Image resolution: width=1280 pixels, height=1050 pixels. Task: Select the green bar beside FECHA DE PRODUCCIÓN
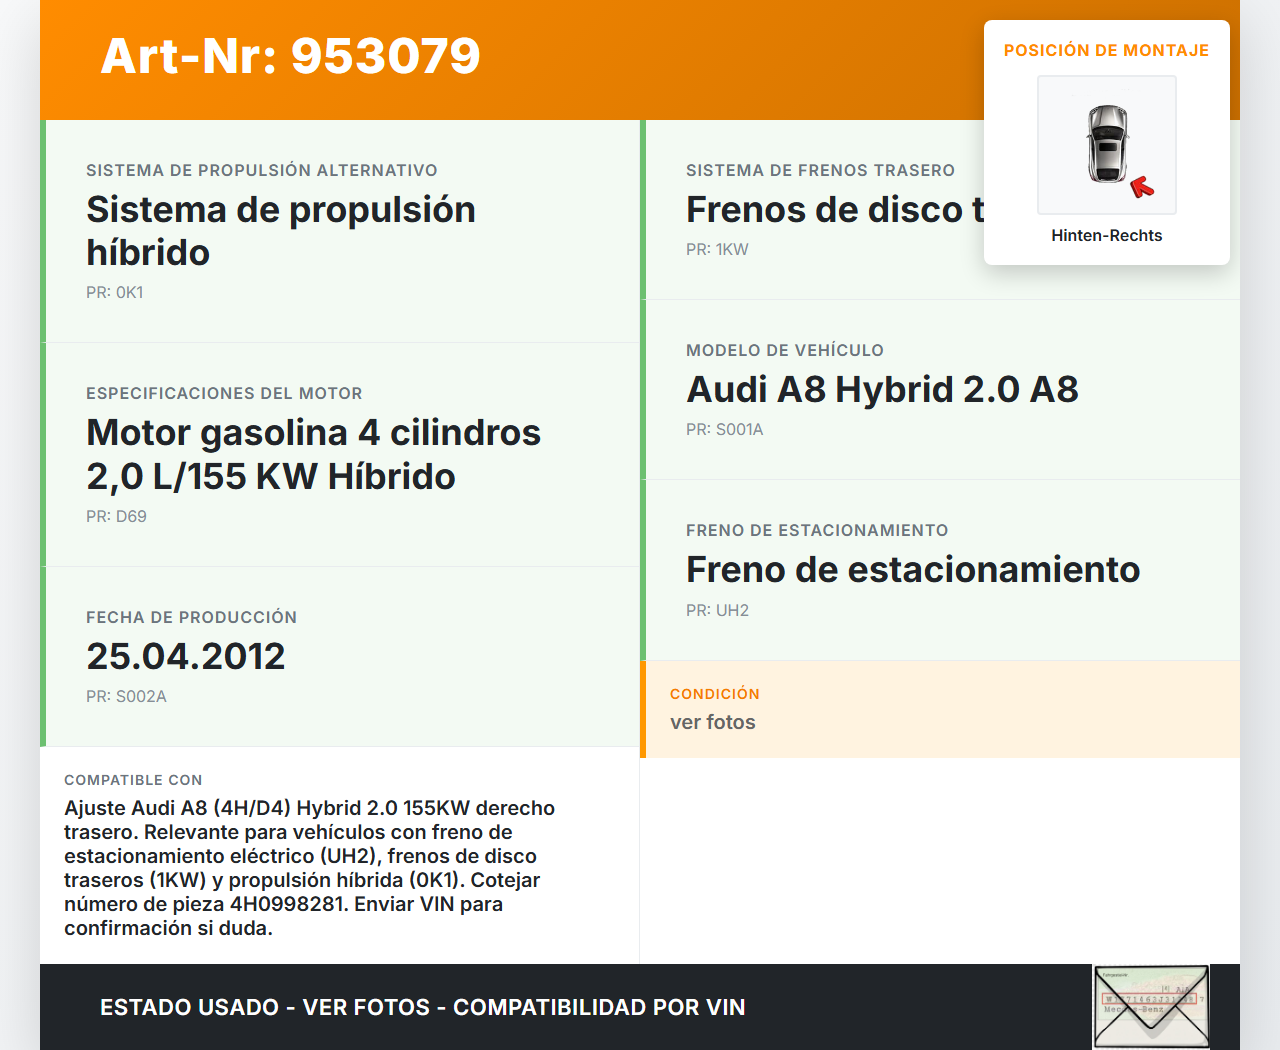coord(42,656)
